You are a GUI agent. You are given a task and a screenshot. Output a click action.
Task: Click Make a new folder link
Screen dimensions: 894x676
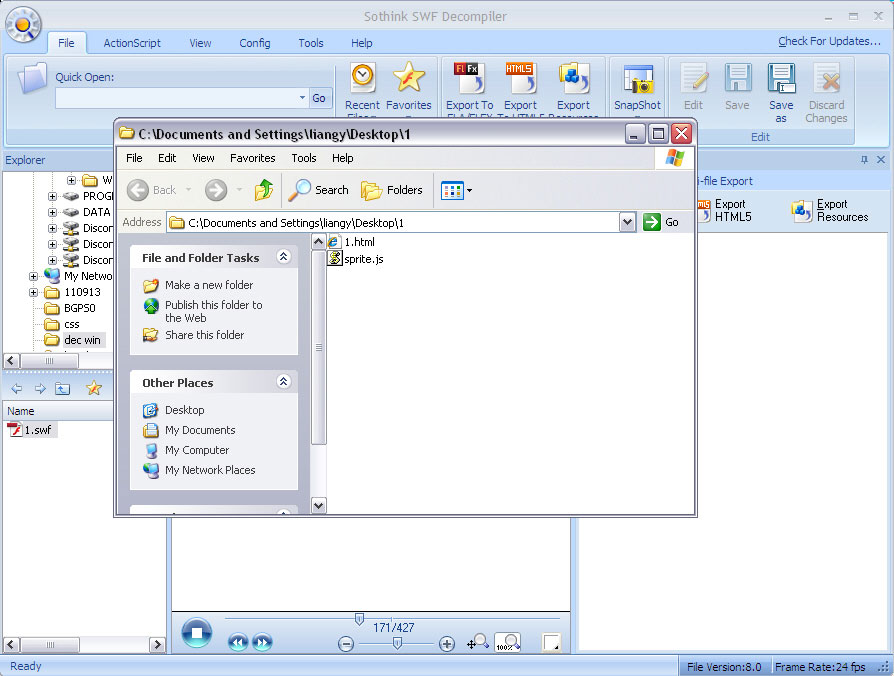click(209, 285)
